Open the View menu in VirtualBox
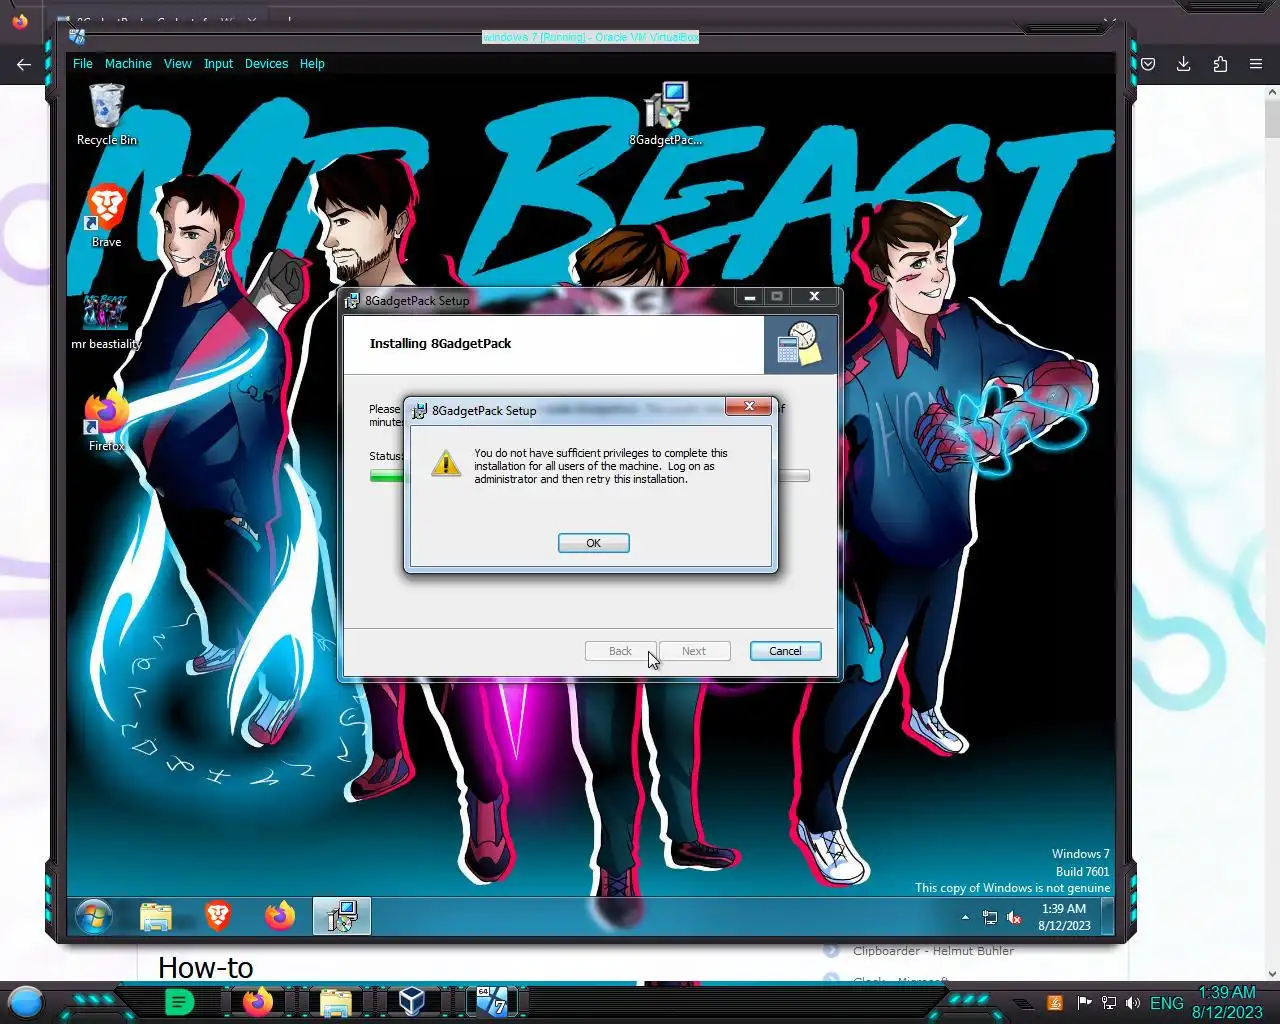This screenshot has height=1024, width=1280. [178, 63]
